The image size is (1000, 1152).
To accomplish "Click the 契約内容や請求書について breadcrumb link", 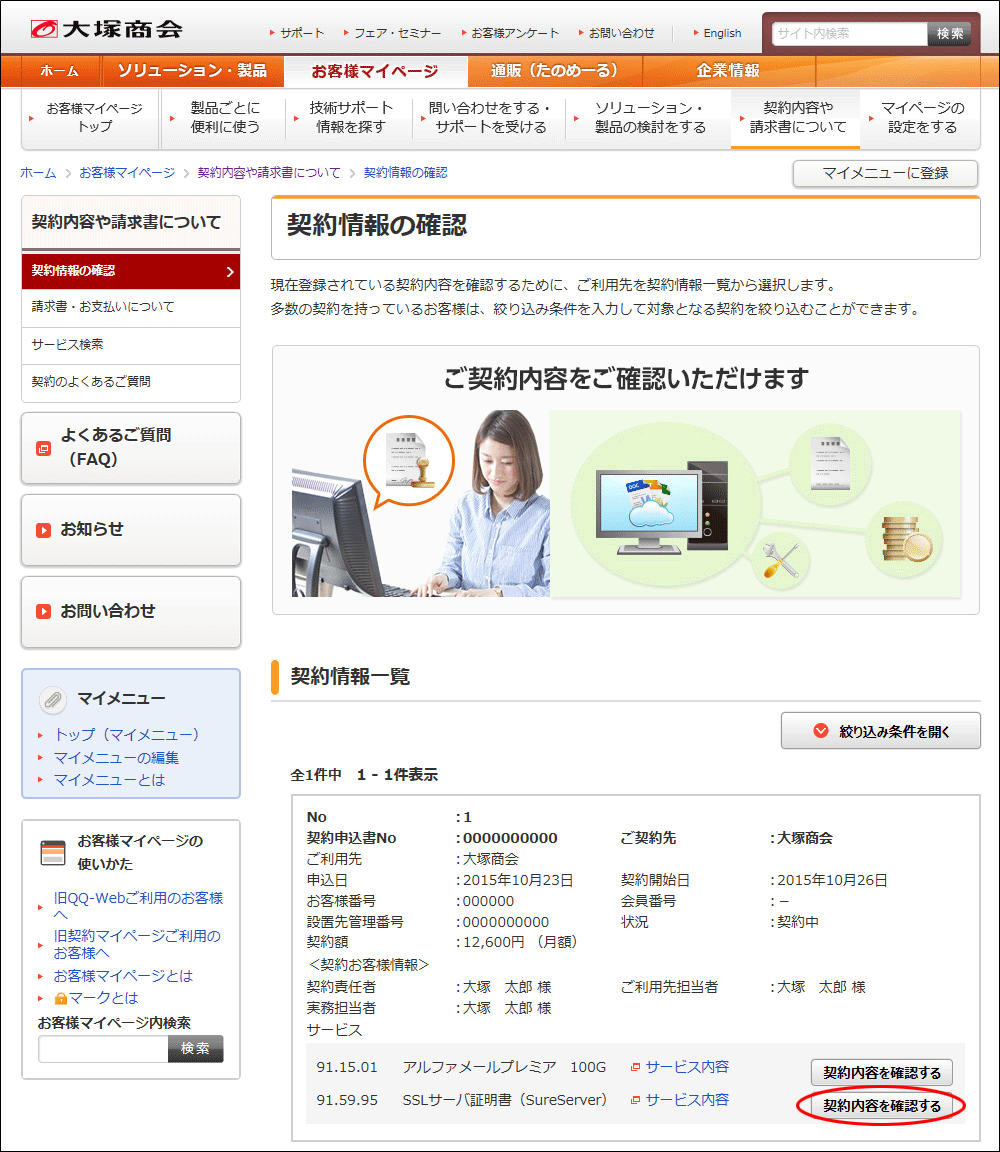I will pyautogui.click(x=269, y=173).
